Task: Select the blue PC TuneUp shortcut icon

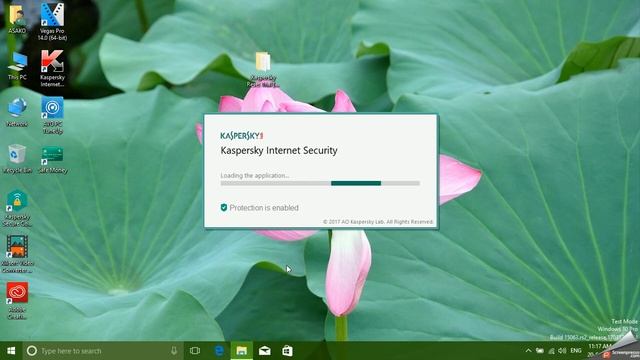Action: point(52,116)
